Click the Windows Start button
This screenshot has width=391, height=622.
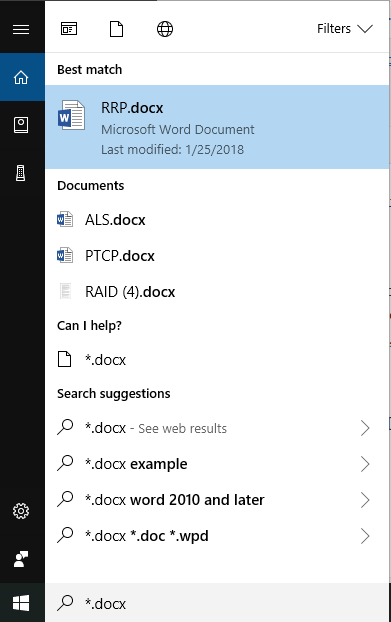(x=21, y=603)
